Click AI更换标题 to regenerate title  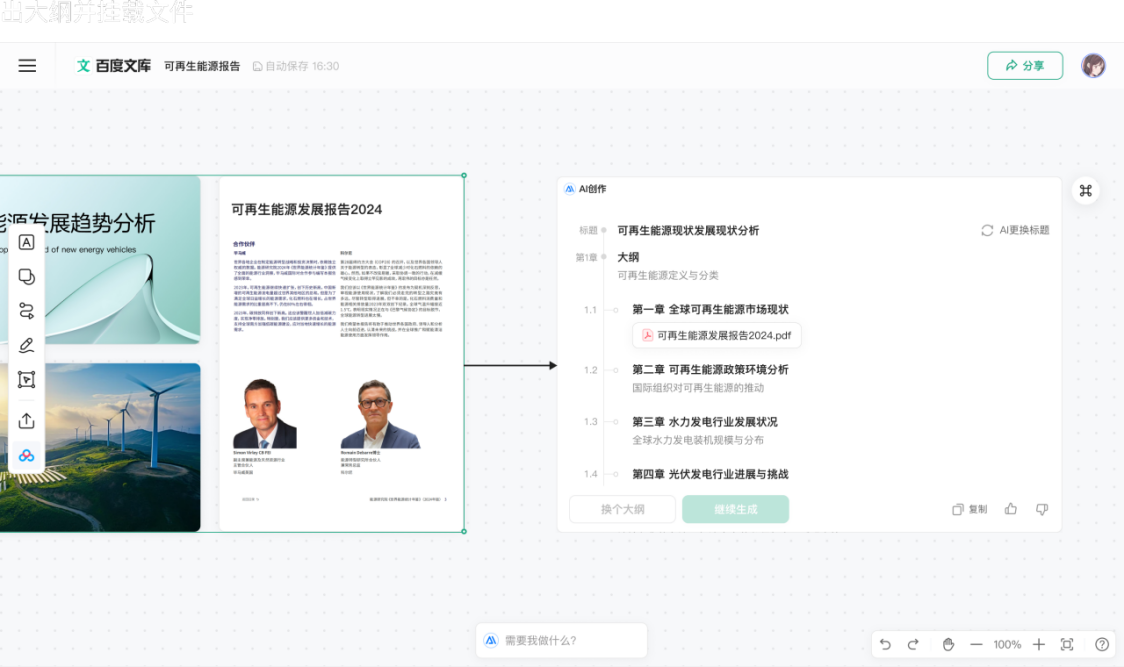1015,230
